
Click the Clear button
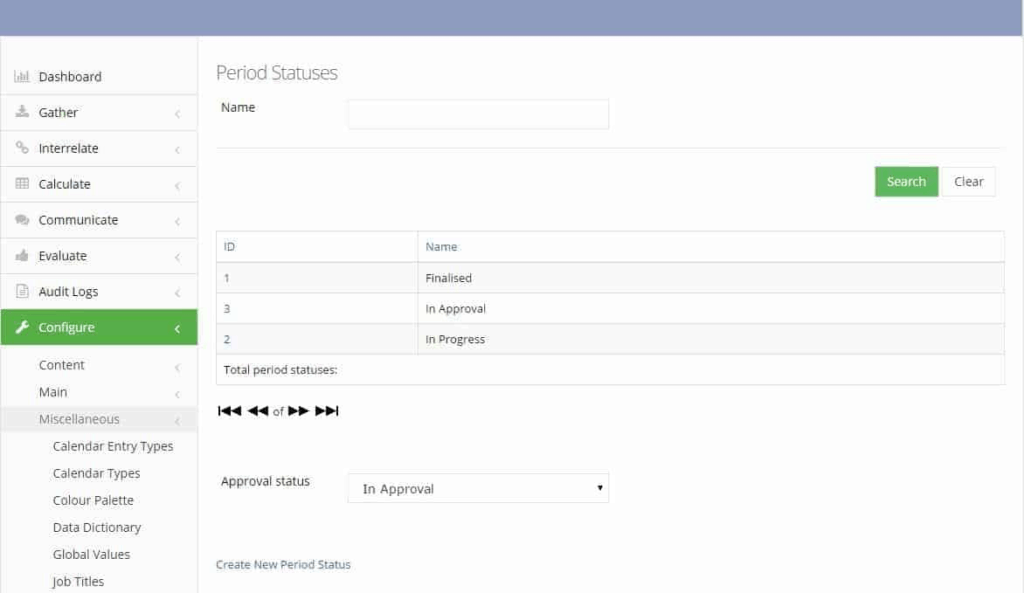[968, 182]
